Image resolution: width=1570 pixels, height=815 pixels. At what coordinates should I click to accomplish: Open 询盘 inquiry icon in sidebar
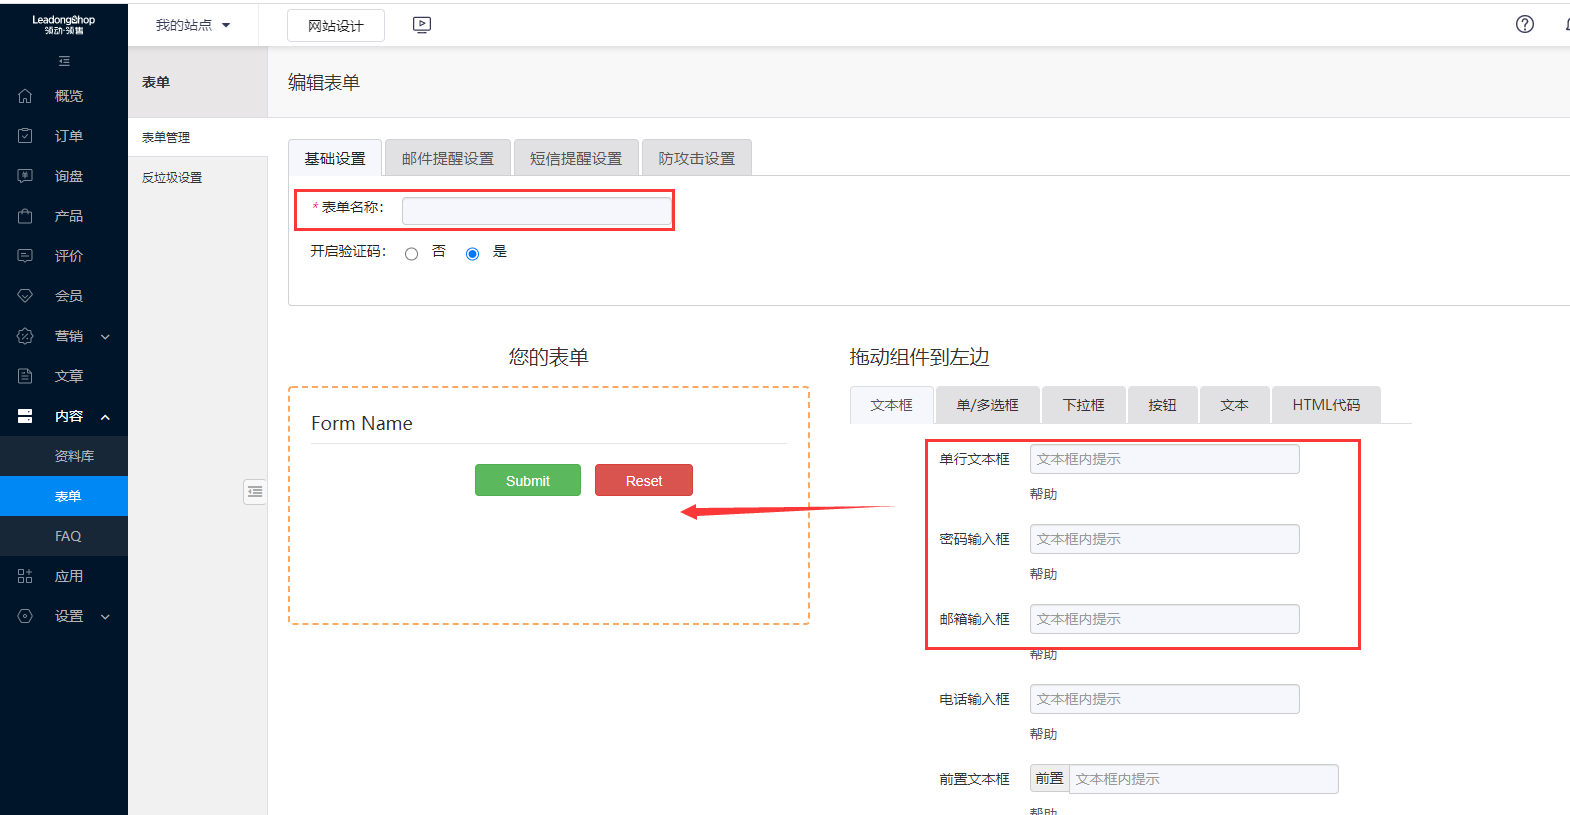click(x=26, y=176)
